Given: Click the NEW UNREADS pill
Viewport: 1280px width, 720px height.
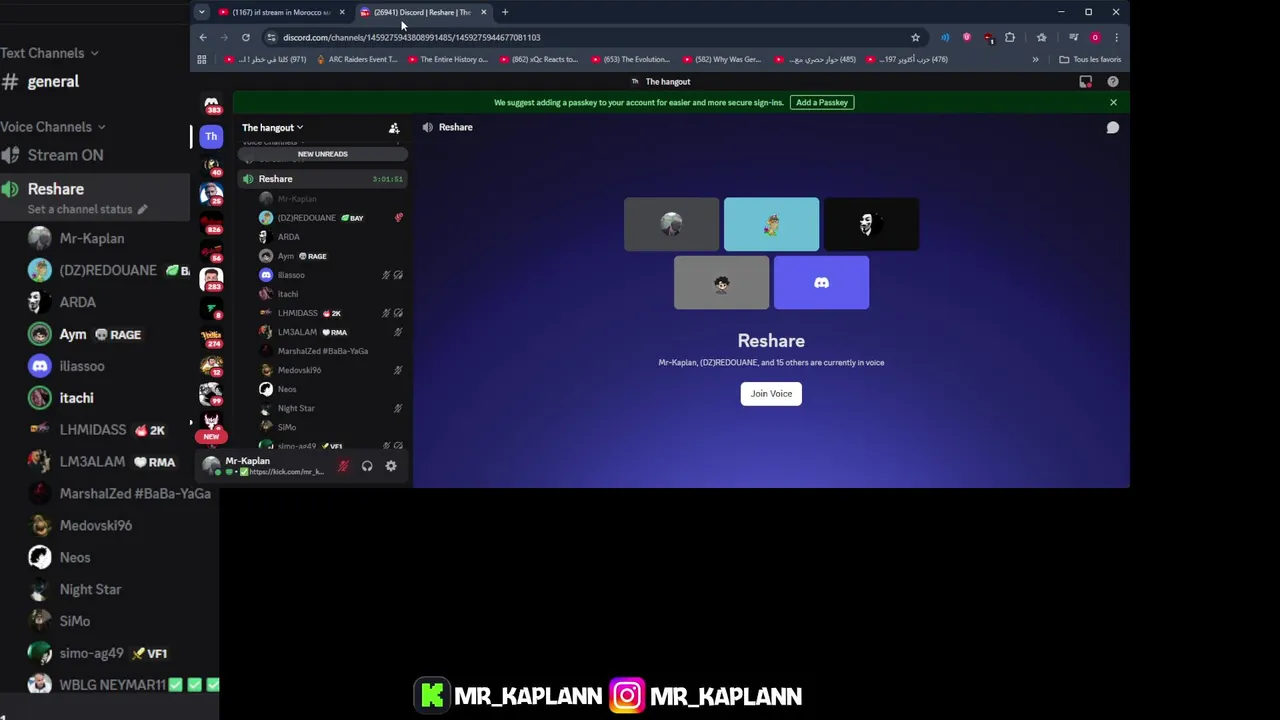Looking at the screenshot, I should 323,154.
